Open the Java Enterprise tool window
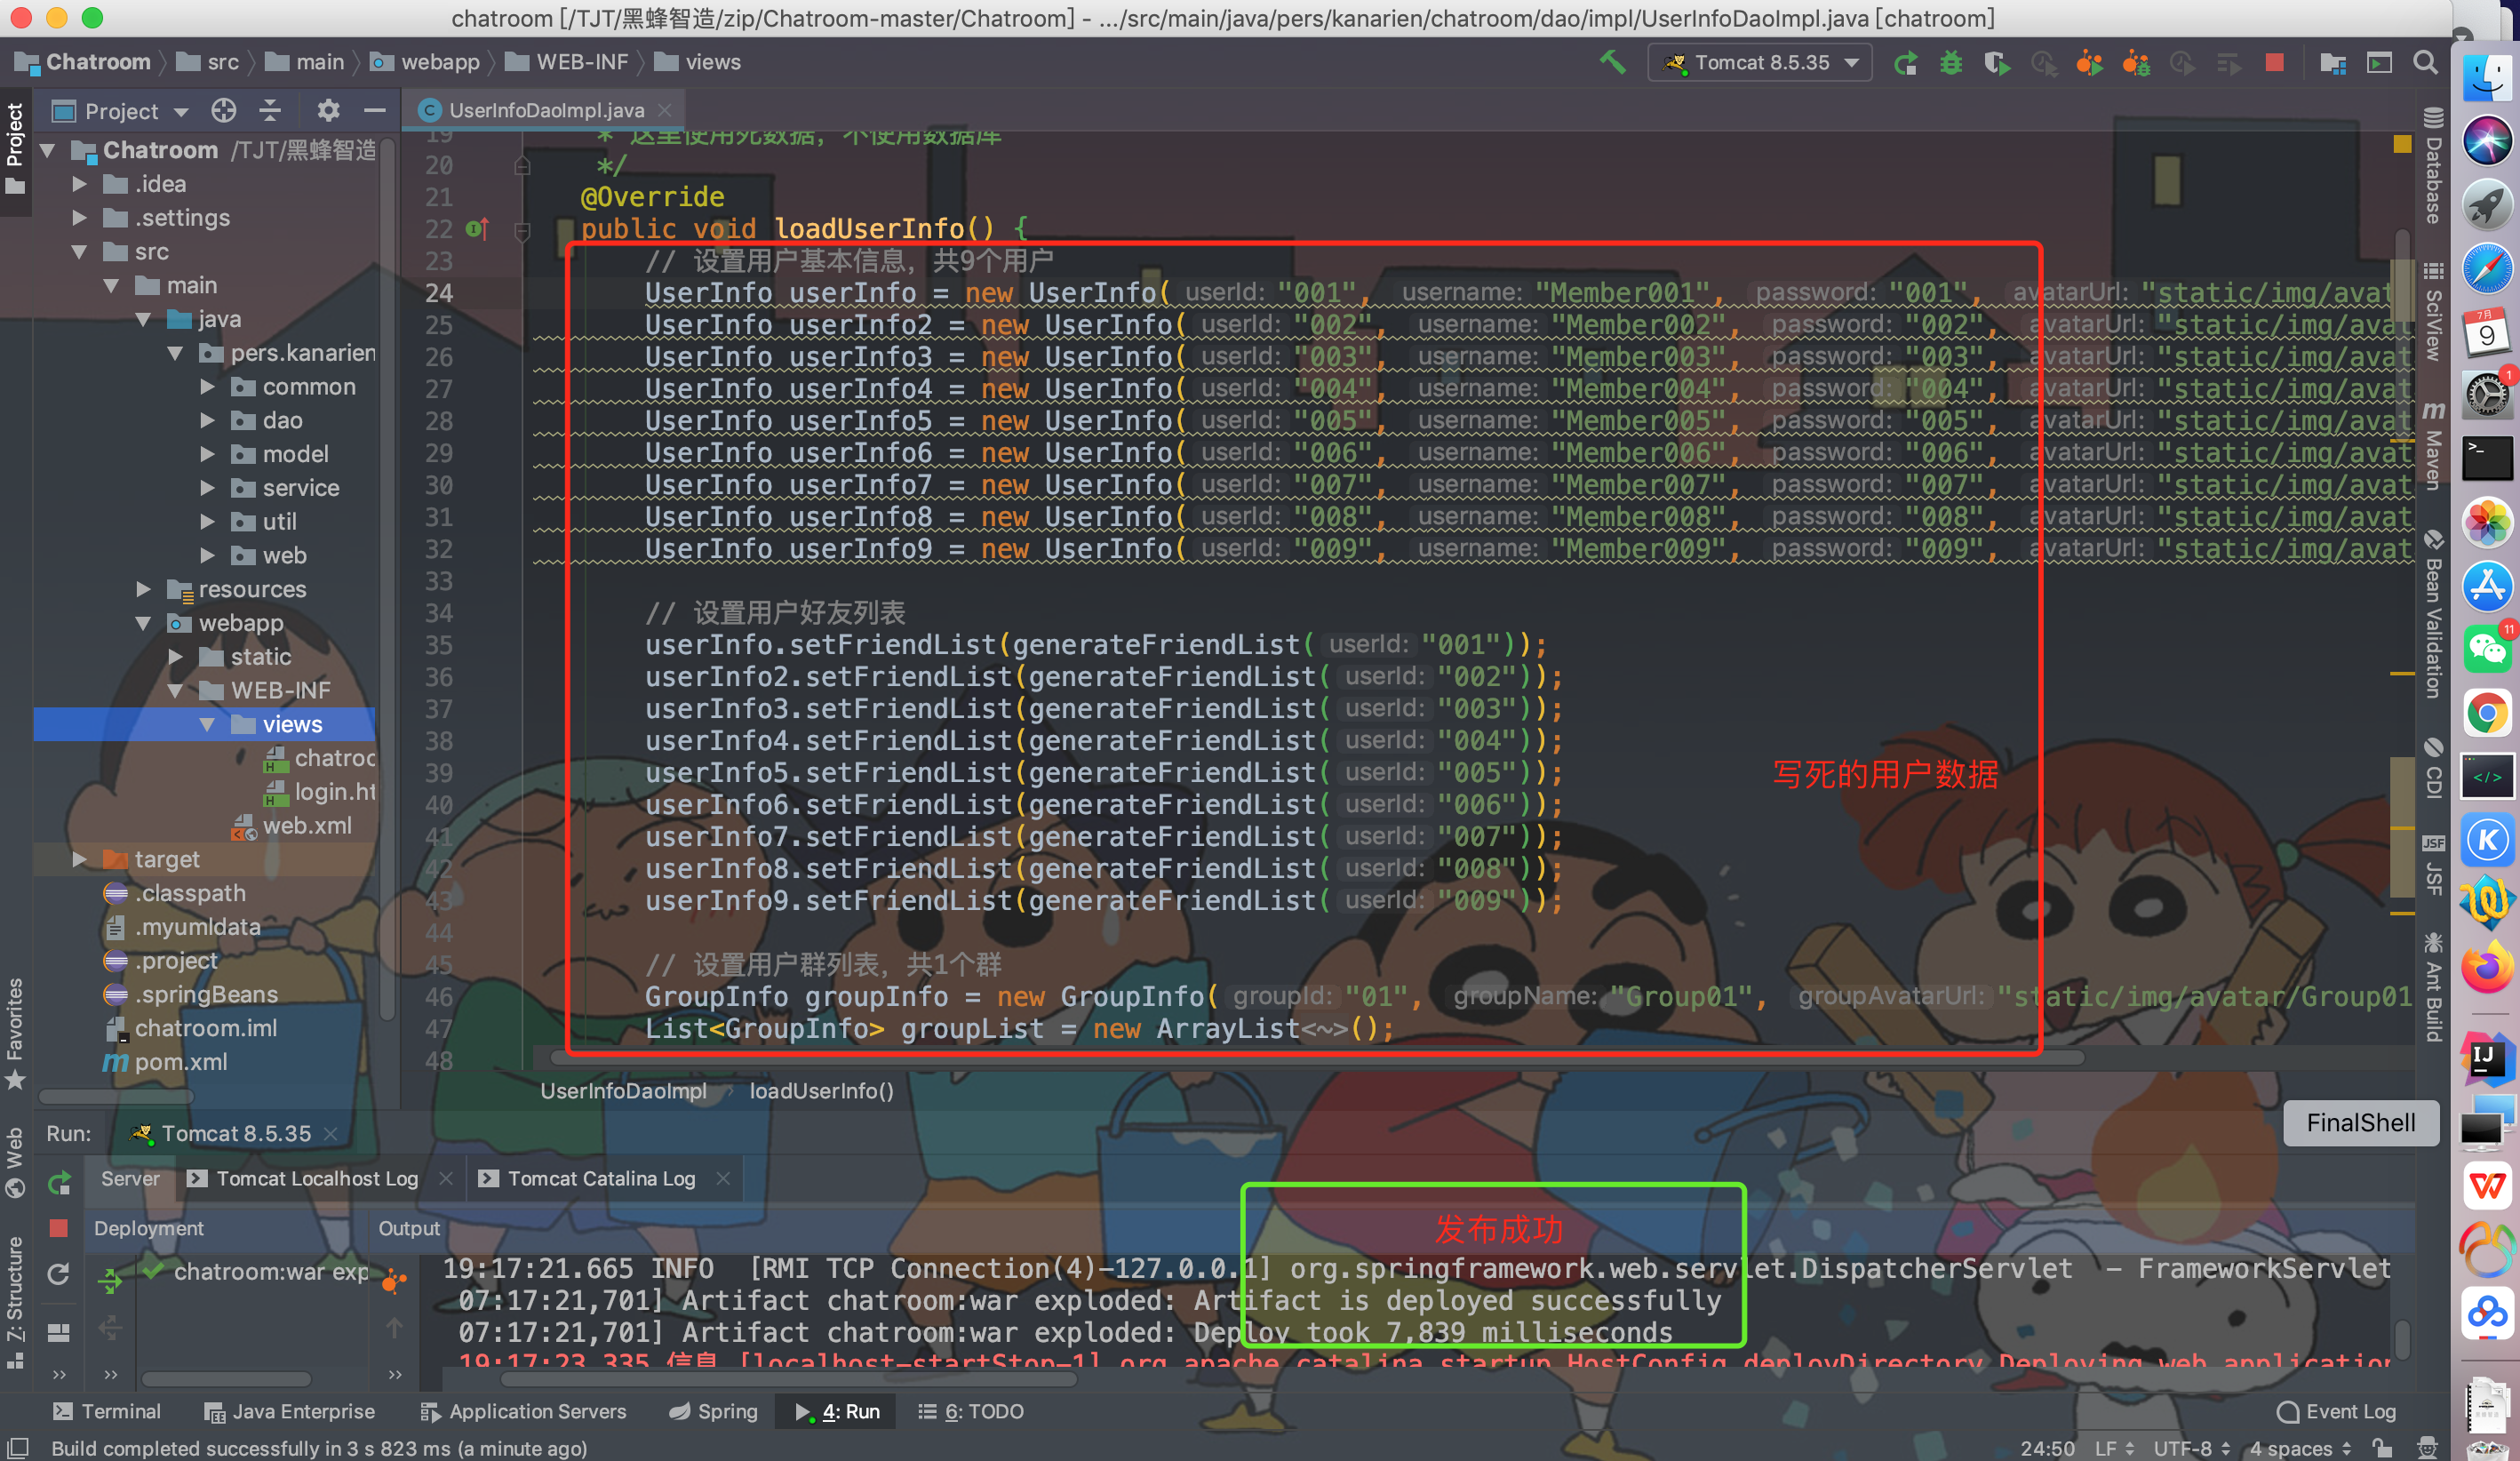This screenshot has height=1461, width=2520. click(x=290, y=1412)
